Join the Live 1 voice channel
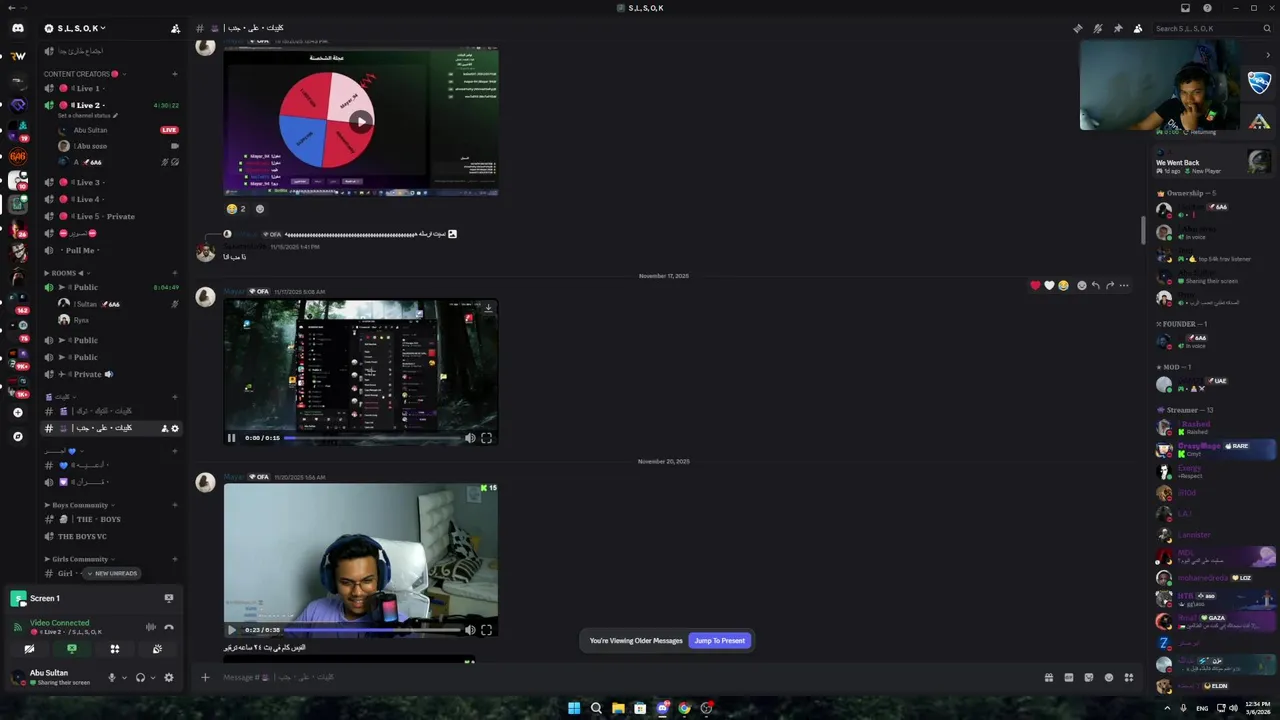1280x720 pixels. 112,88
